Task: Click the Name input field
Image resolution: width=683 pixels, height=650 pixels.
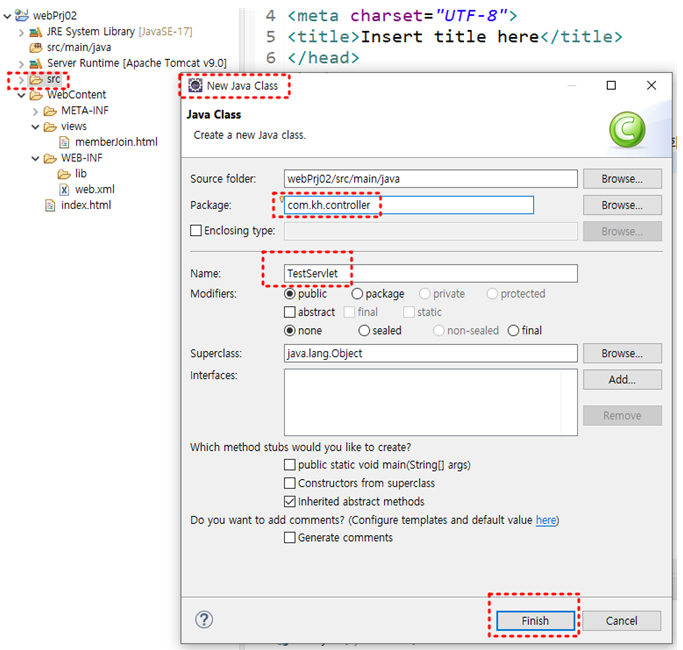Action: point(431,273)
